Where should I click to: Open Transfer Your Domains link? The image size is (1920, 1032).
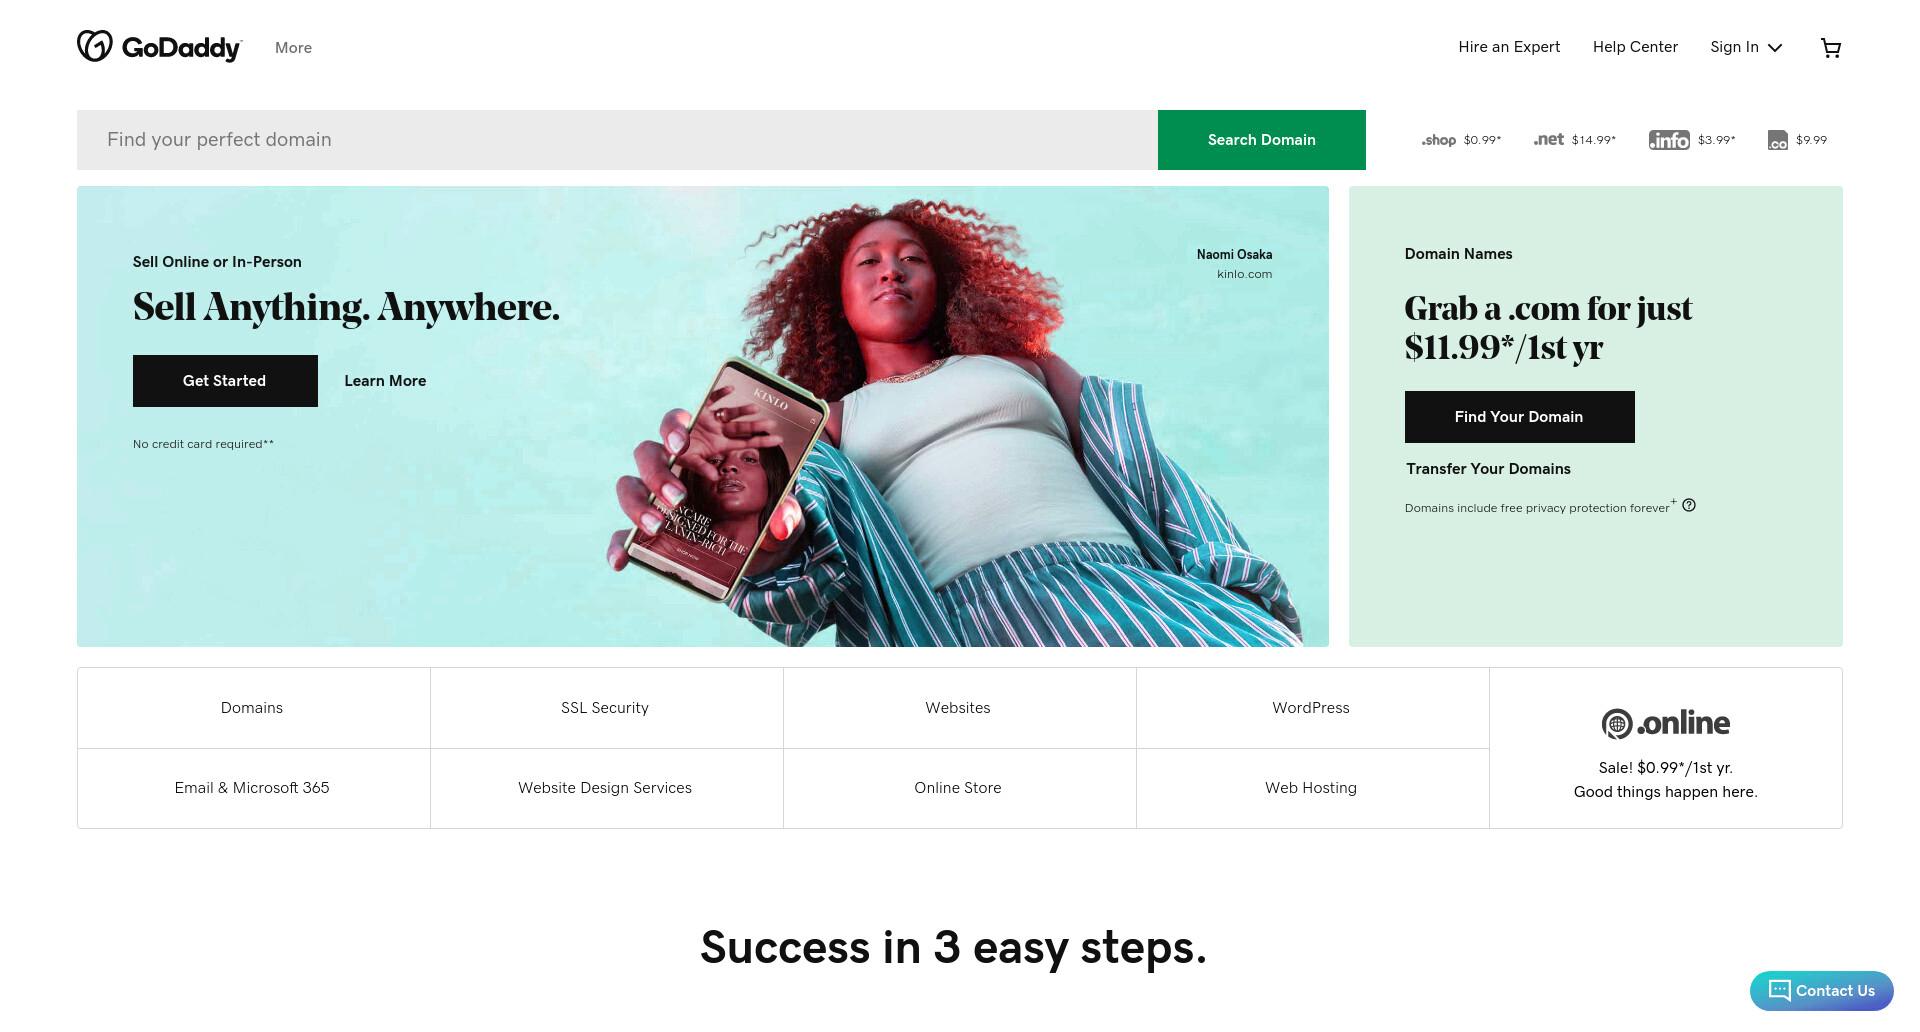[x=1488, y=469]
